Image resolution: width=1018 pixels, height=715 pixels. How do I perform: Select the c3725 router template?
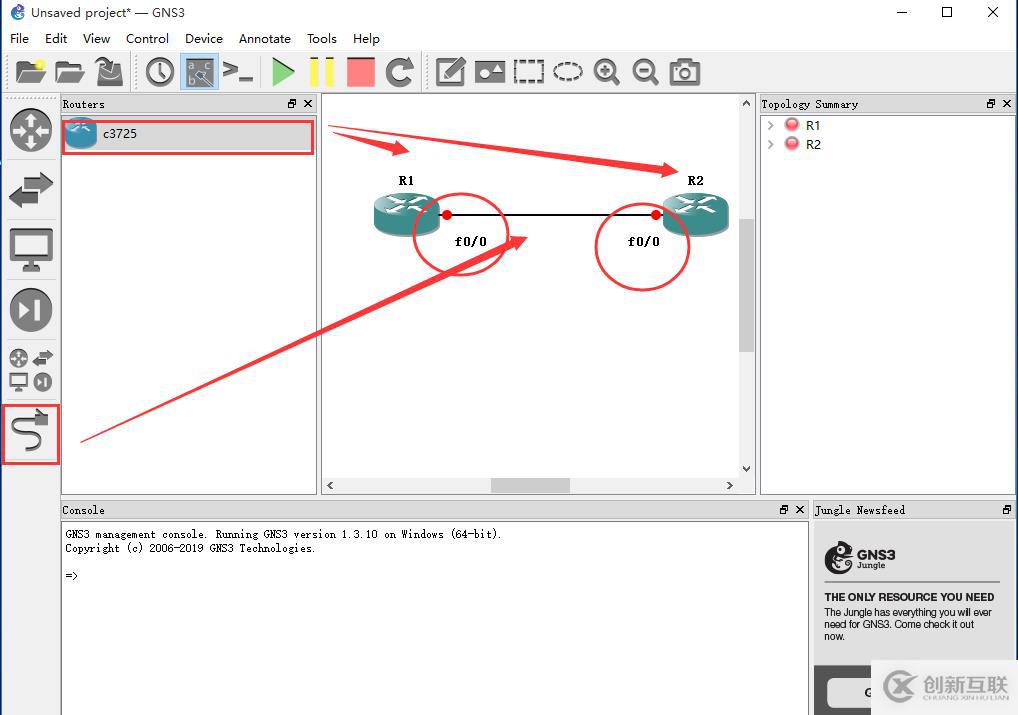188,134
